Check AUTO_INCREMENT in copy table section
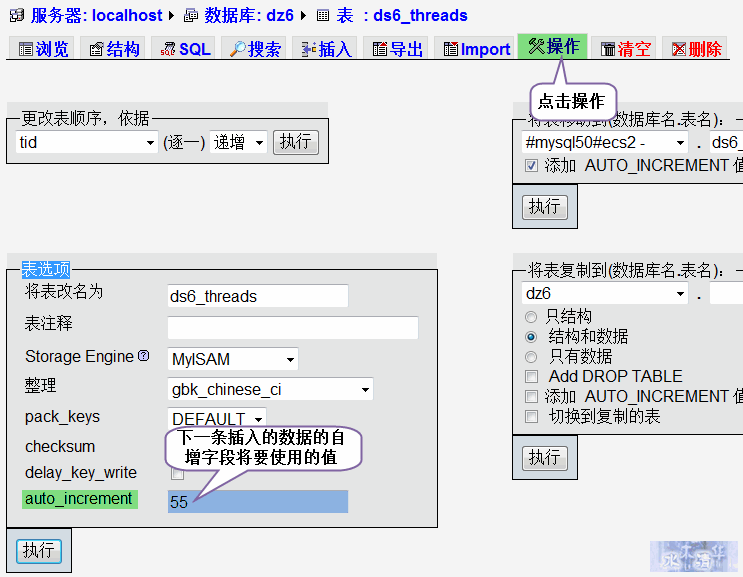743x577 pixels. coord(531,396)
